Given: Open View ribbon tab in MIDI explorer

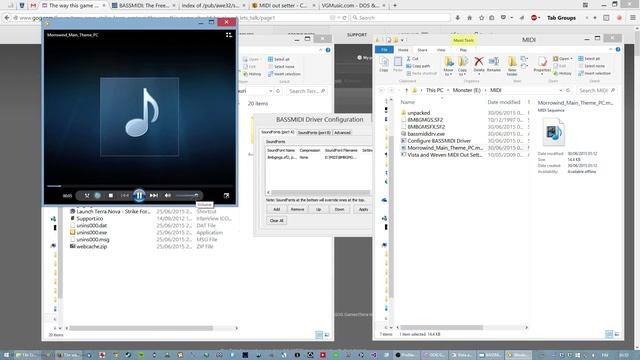Looking at the screenshot, I should pos(441,50).
